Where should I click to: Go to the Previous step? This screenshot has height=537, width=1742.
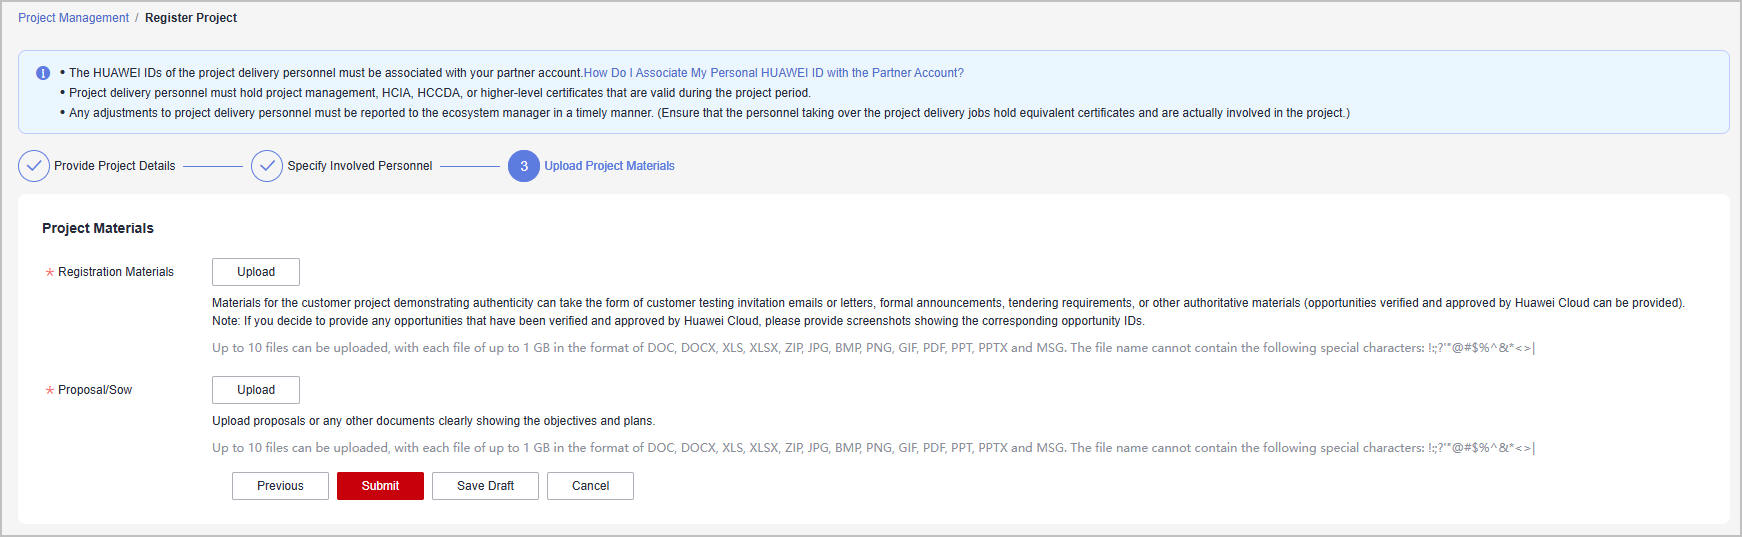pyautogui.click(x=280, y=486)
